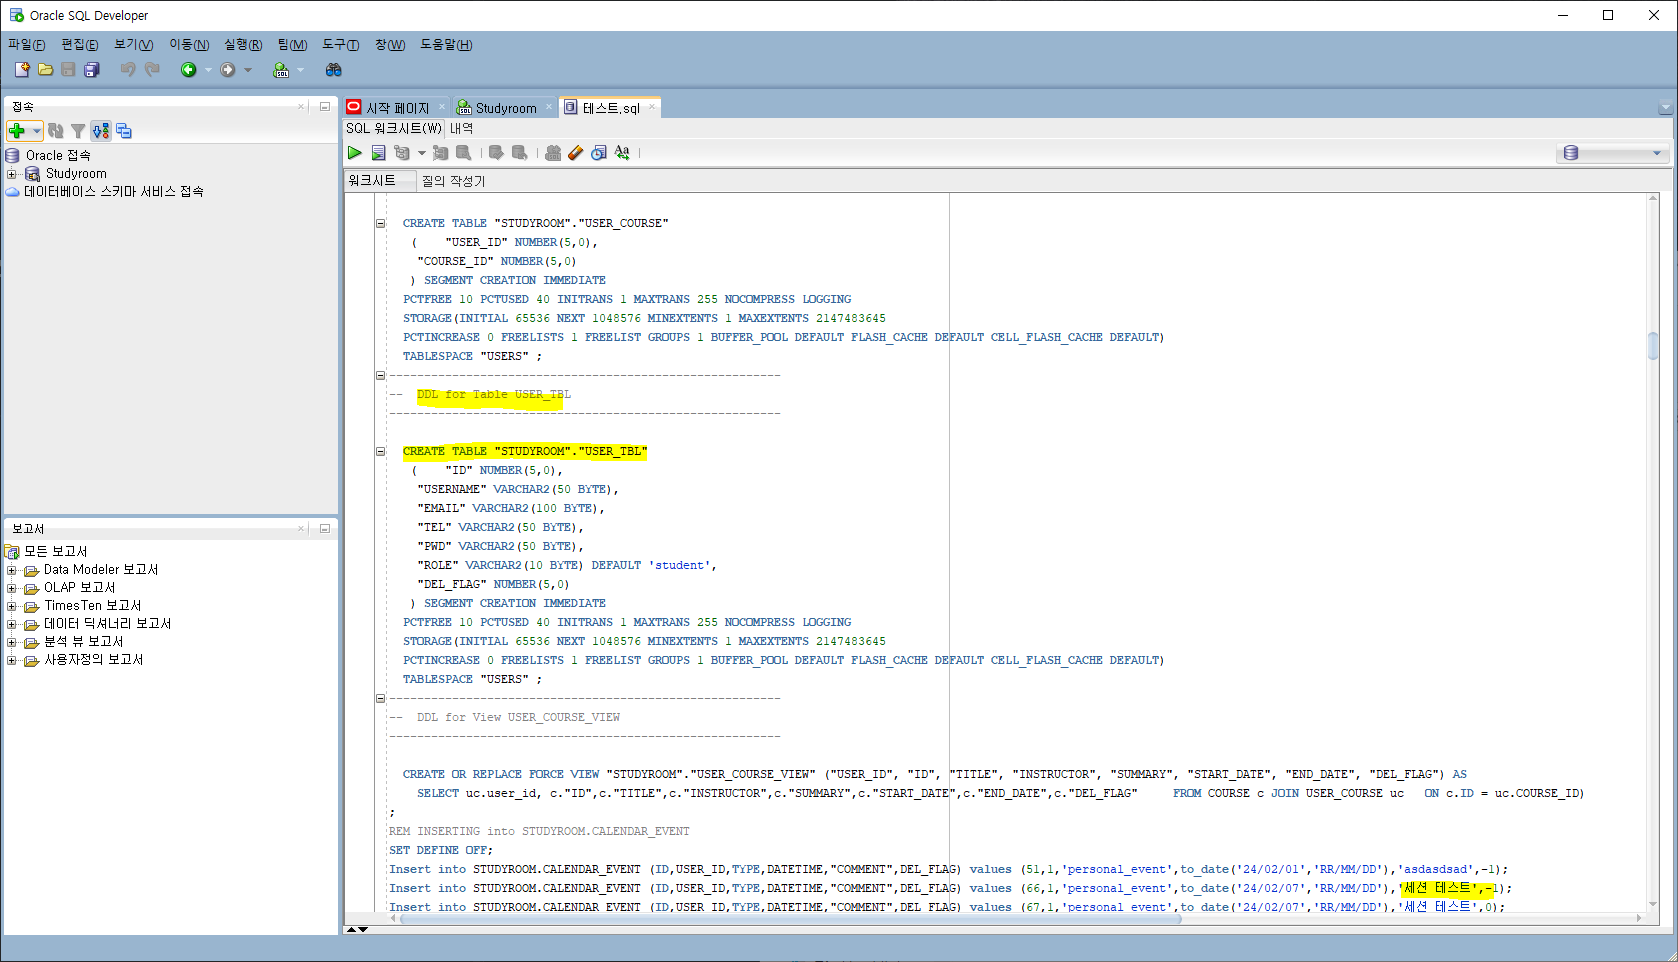
Task: Open the tab list dropdown at right edge
Action: pos(1665,108)
